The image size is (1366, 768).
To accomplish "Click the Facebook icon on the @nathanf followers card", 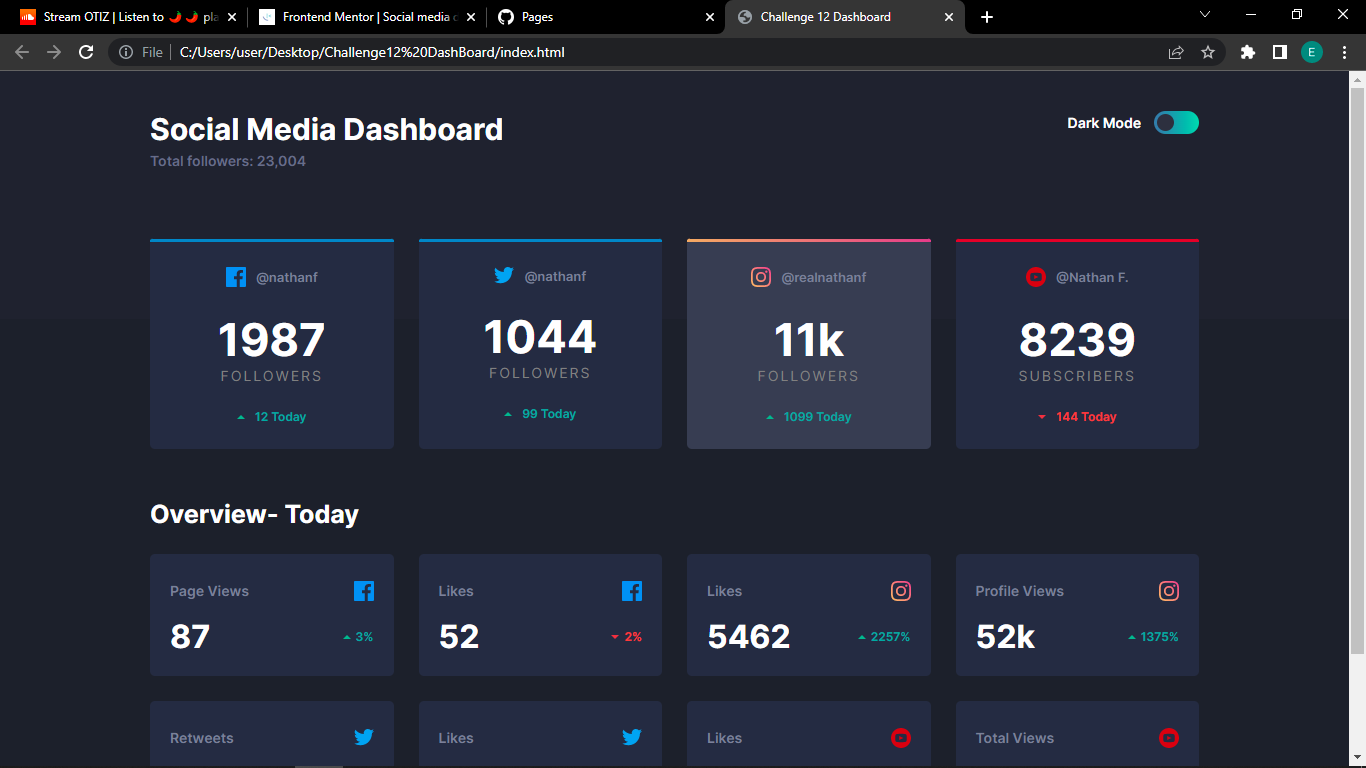I will [236, 277].
